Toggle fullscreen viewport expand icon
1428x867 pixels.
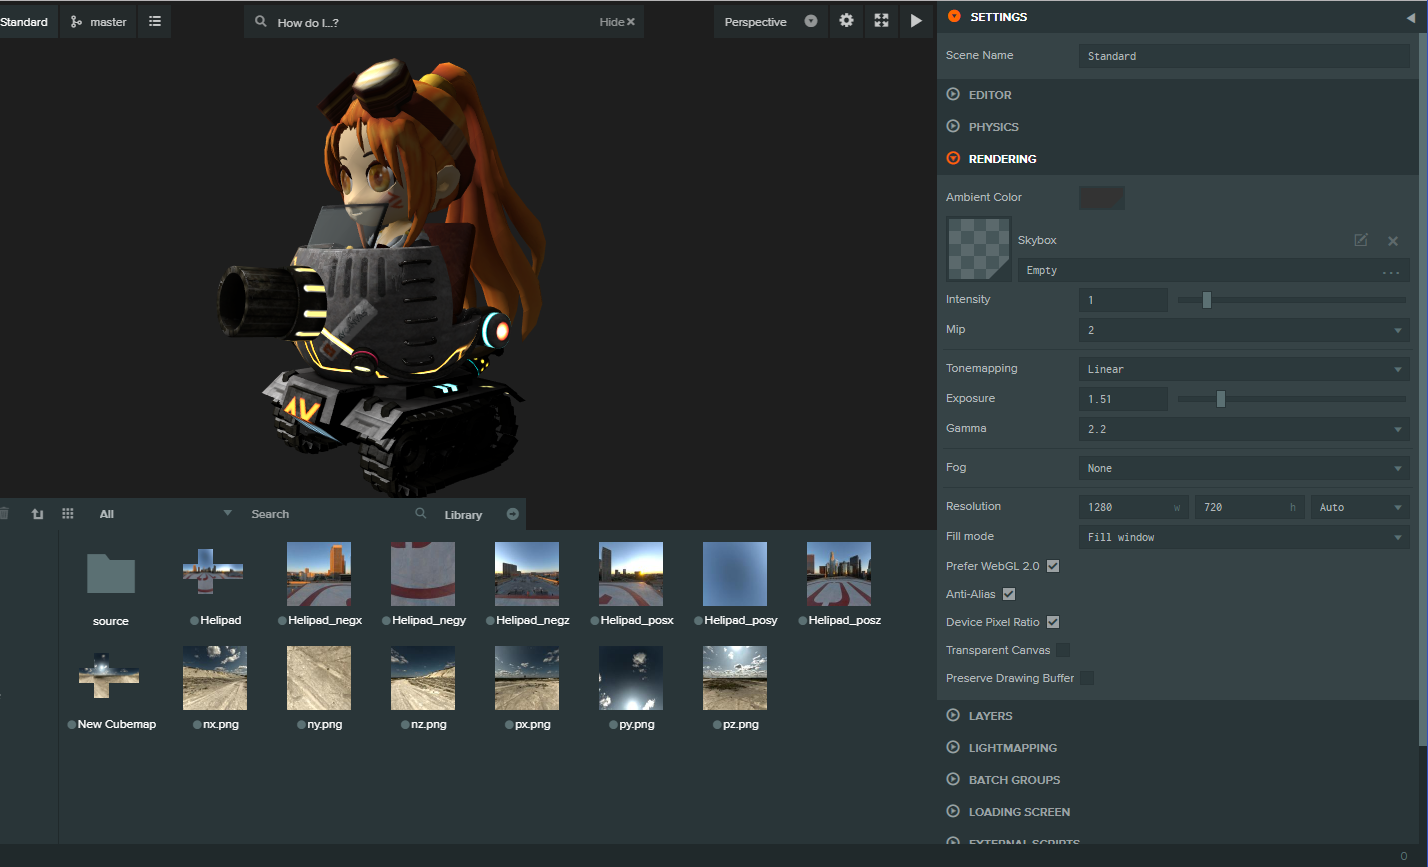pyautogui.click(x=881, y=21)
